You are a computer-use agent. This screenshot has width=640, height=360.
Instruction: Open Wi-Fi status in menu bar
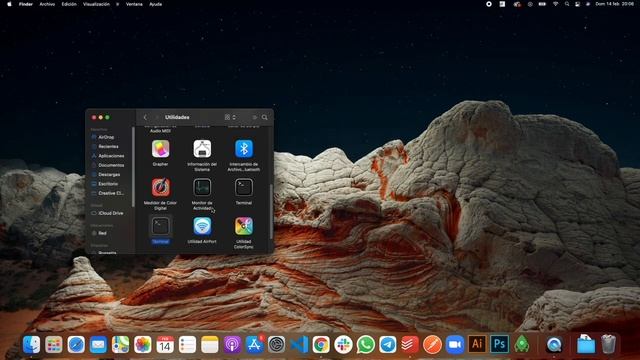click(x=555, y=4)
